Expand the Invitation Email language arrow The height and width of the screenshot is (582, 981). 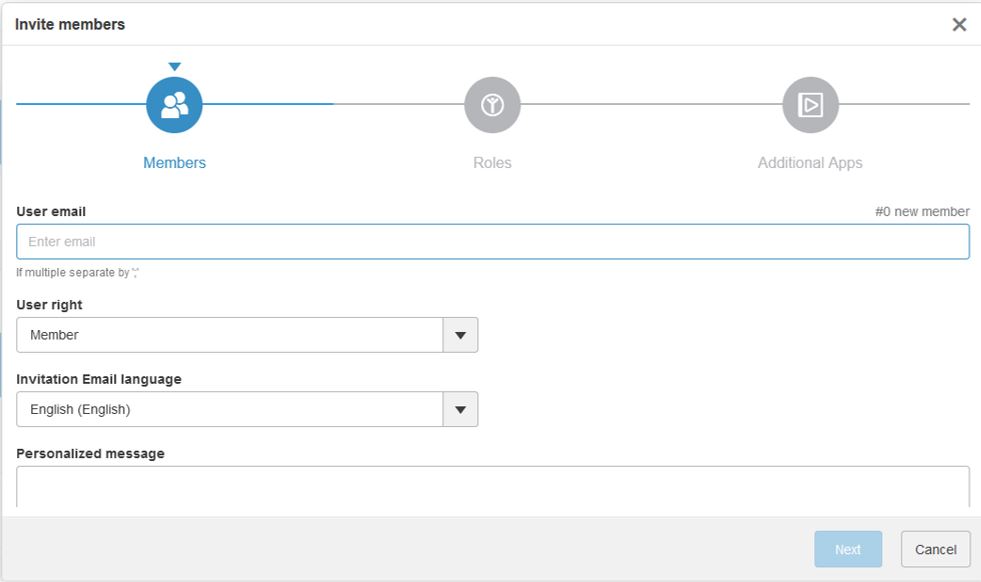[460, 409]
